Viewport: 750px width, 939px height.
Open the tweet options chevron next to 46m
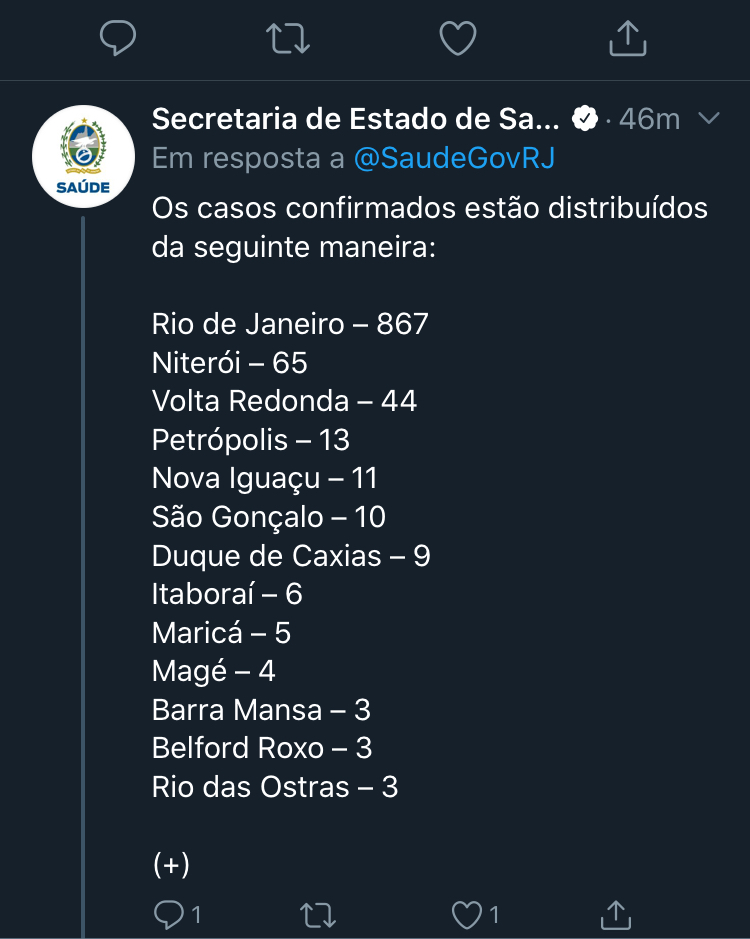[709, 119]
